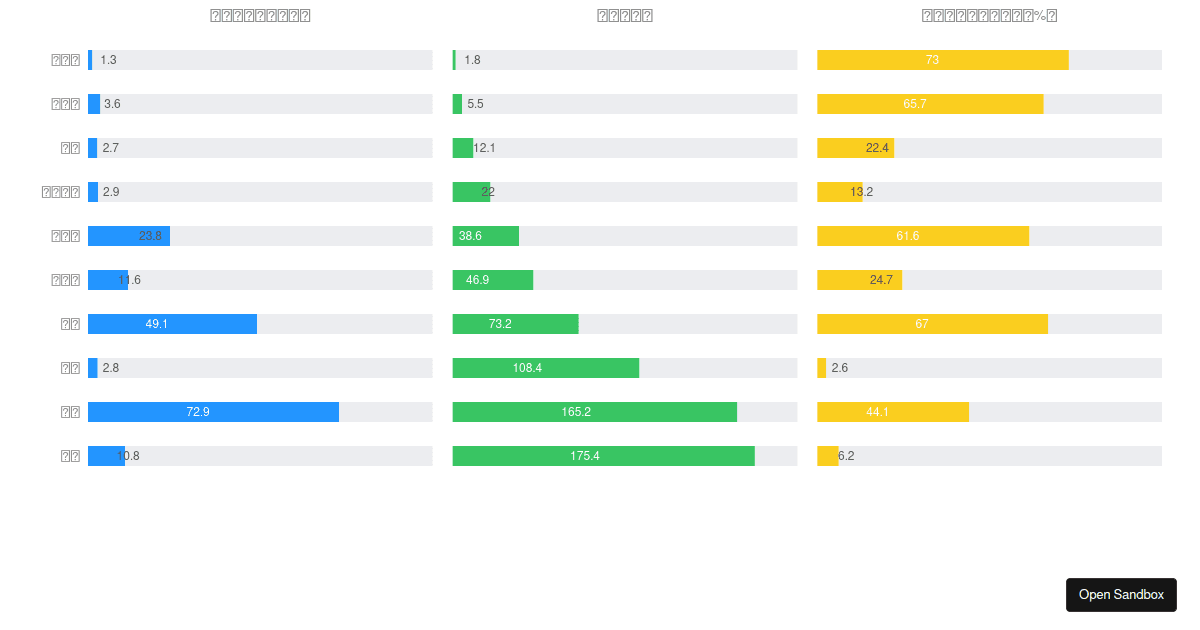1200x630 pixels.
Task: Pick the yellow bar with value 67
Action: tap(932, 324)
